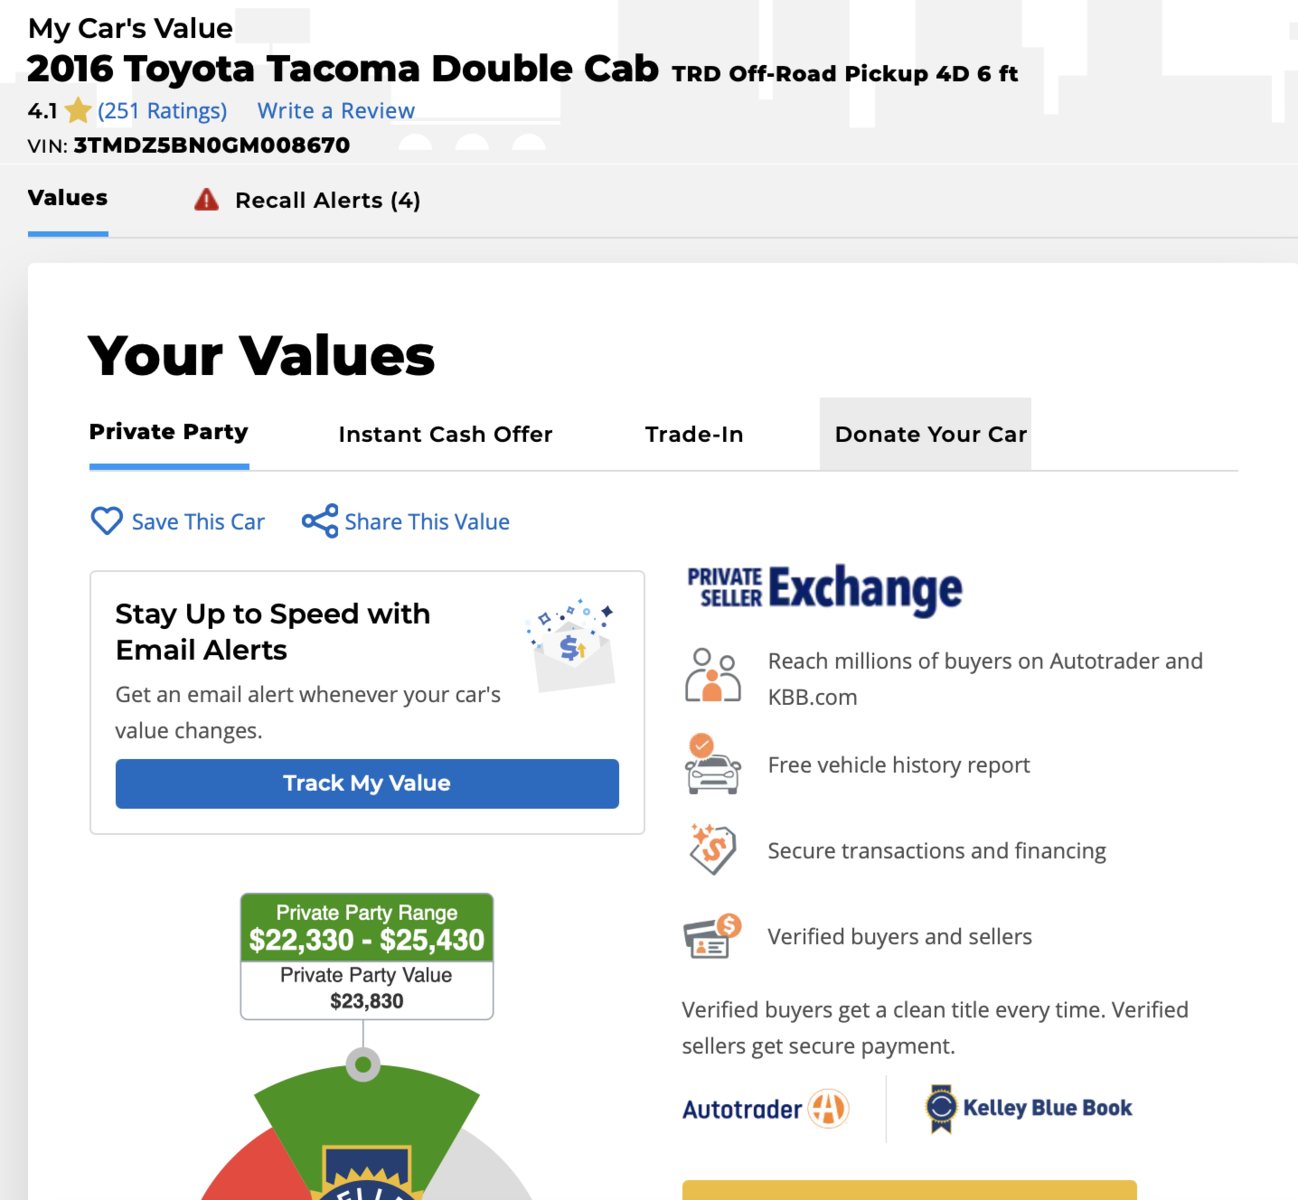Viewport: 1298px width, 1200px height.
Task: Click the heart Save This Car icon
Action: [107, 521]
